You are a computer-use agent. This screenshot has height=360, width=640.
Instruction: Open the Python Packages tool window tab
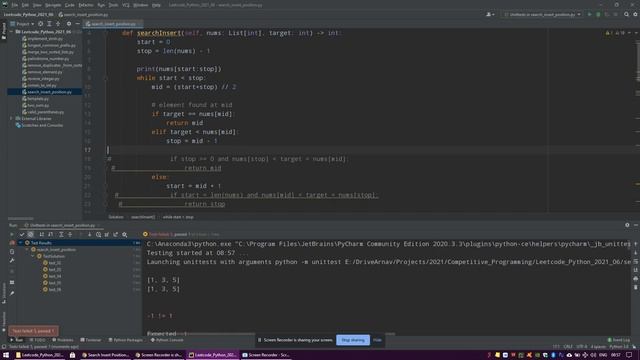pyautogui.click(x=126, y=340)
